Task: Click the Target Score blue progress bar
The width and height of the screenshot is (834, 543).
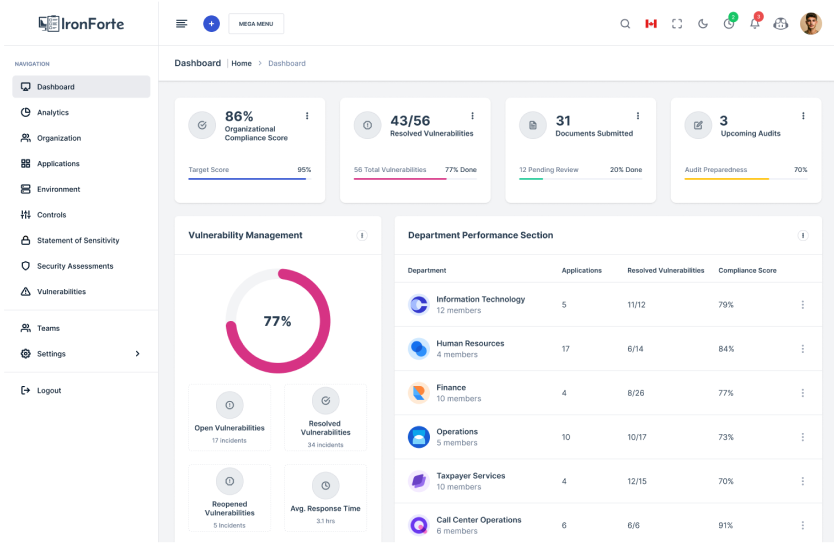Action: coord(249,179)
